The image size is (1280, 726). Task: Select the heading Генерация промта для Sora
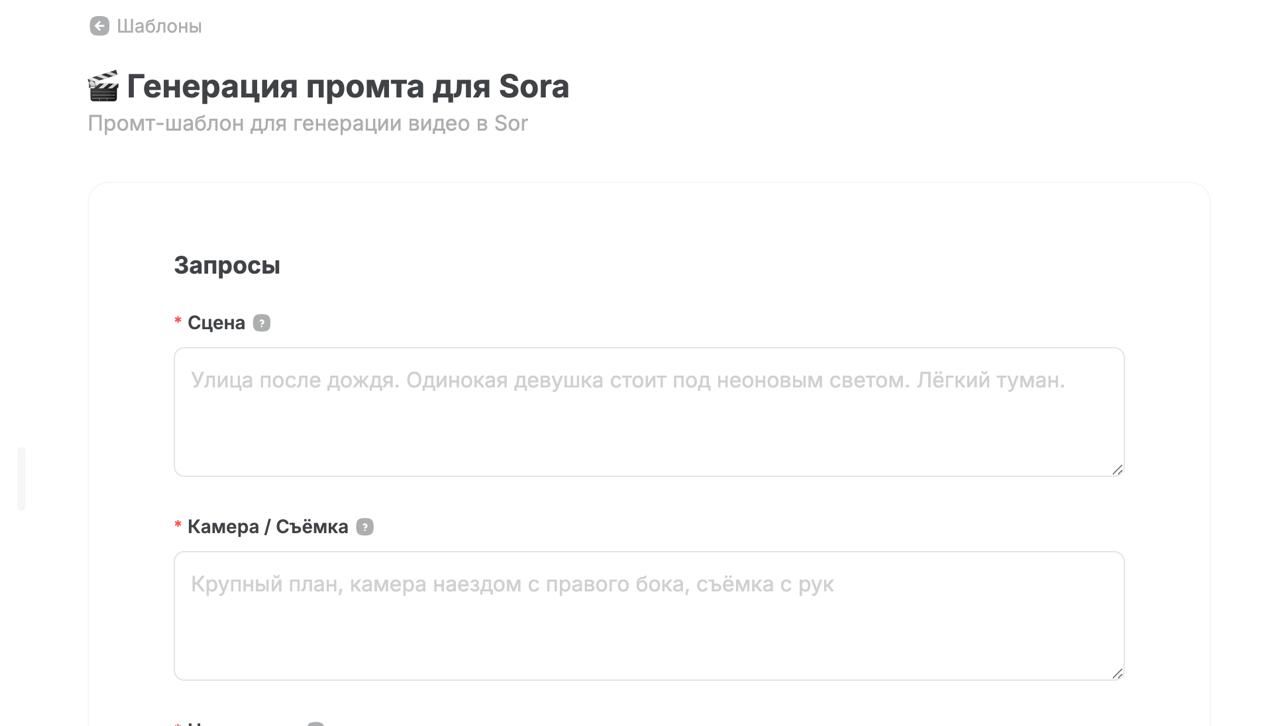[x=347, y=87]
